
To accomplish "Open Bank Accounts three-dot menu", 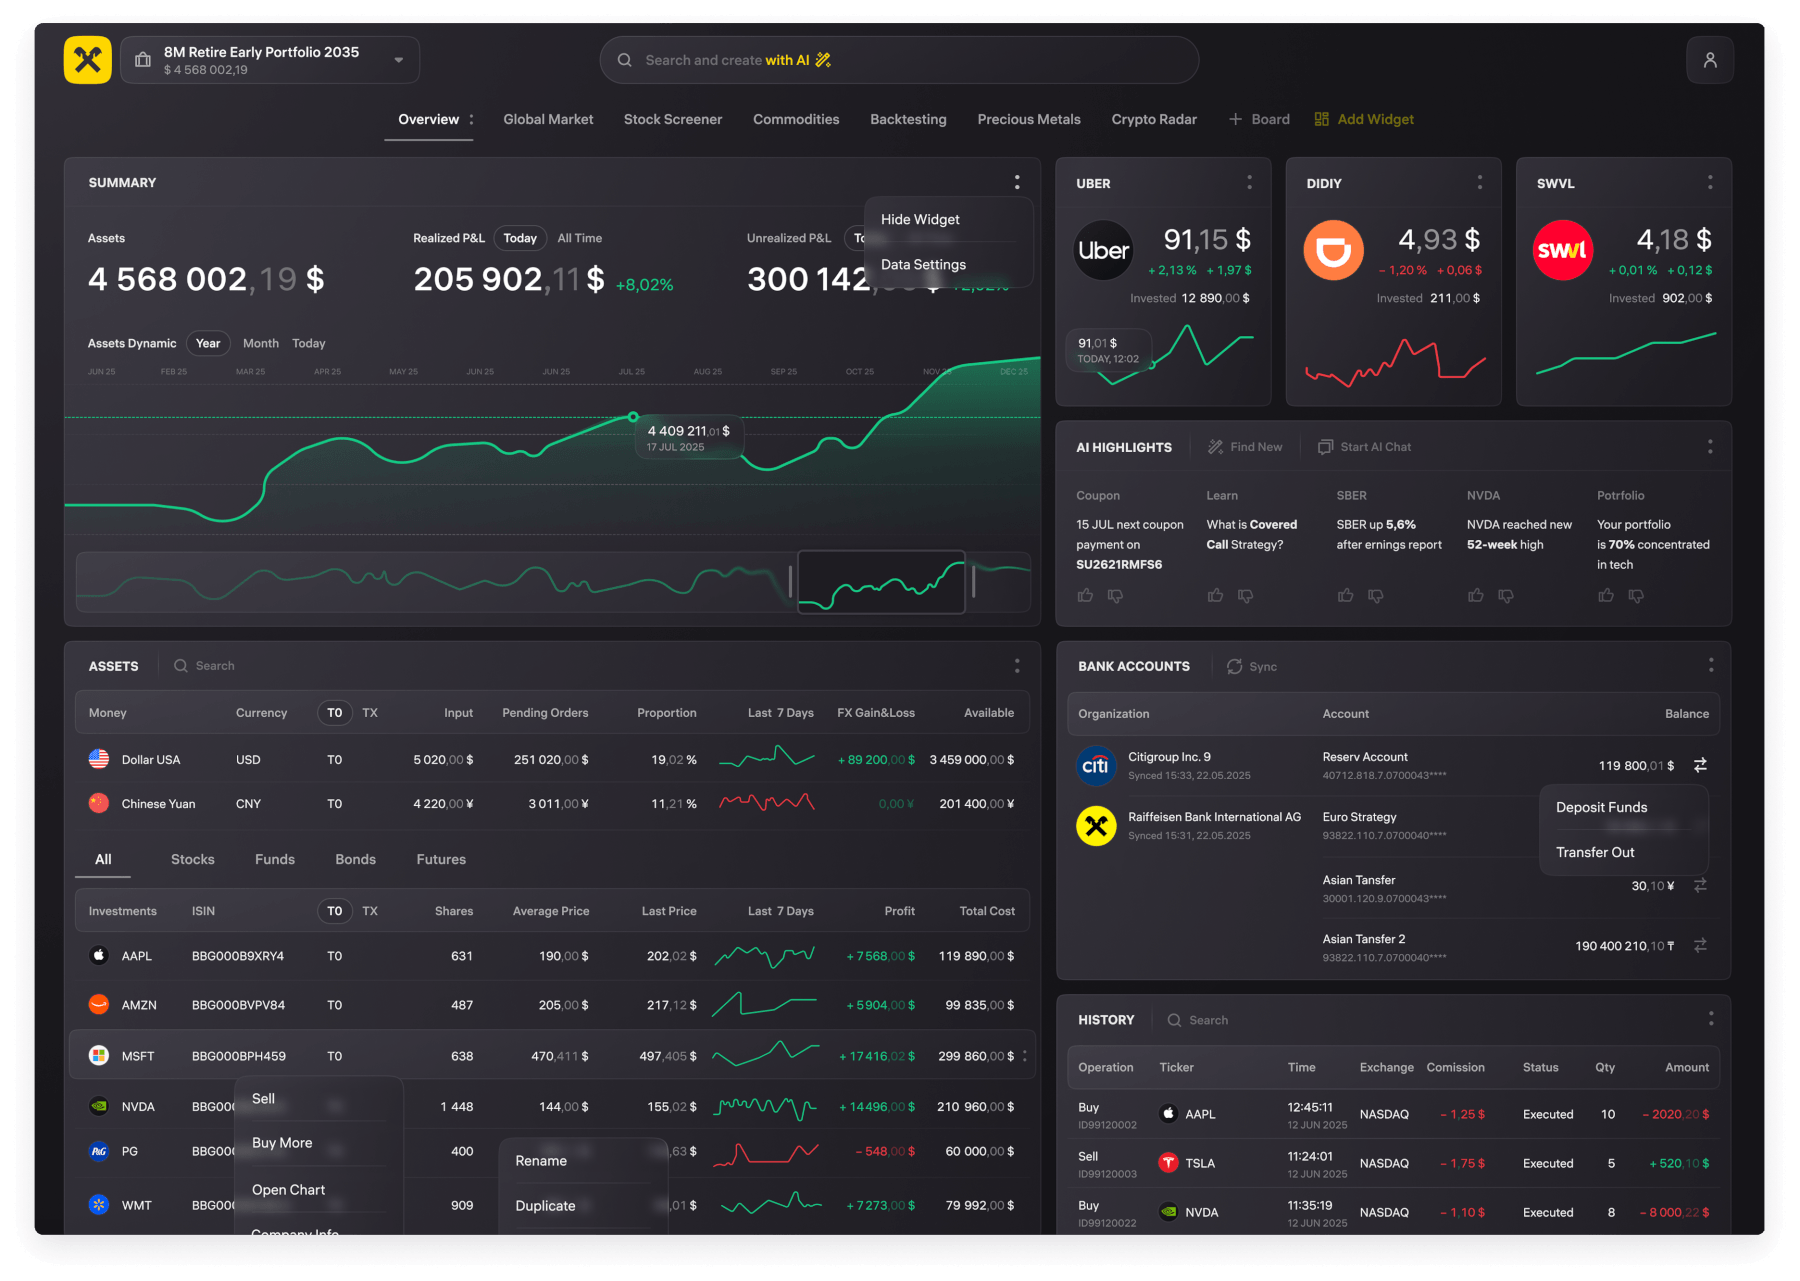I will point(1711,665).
